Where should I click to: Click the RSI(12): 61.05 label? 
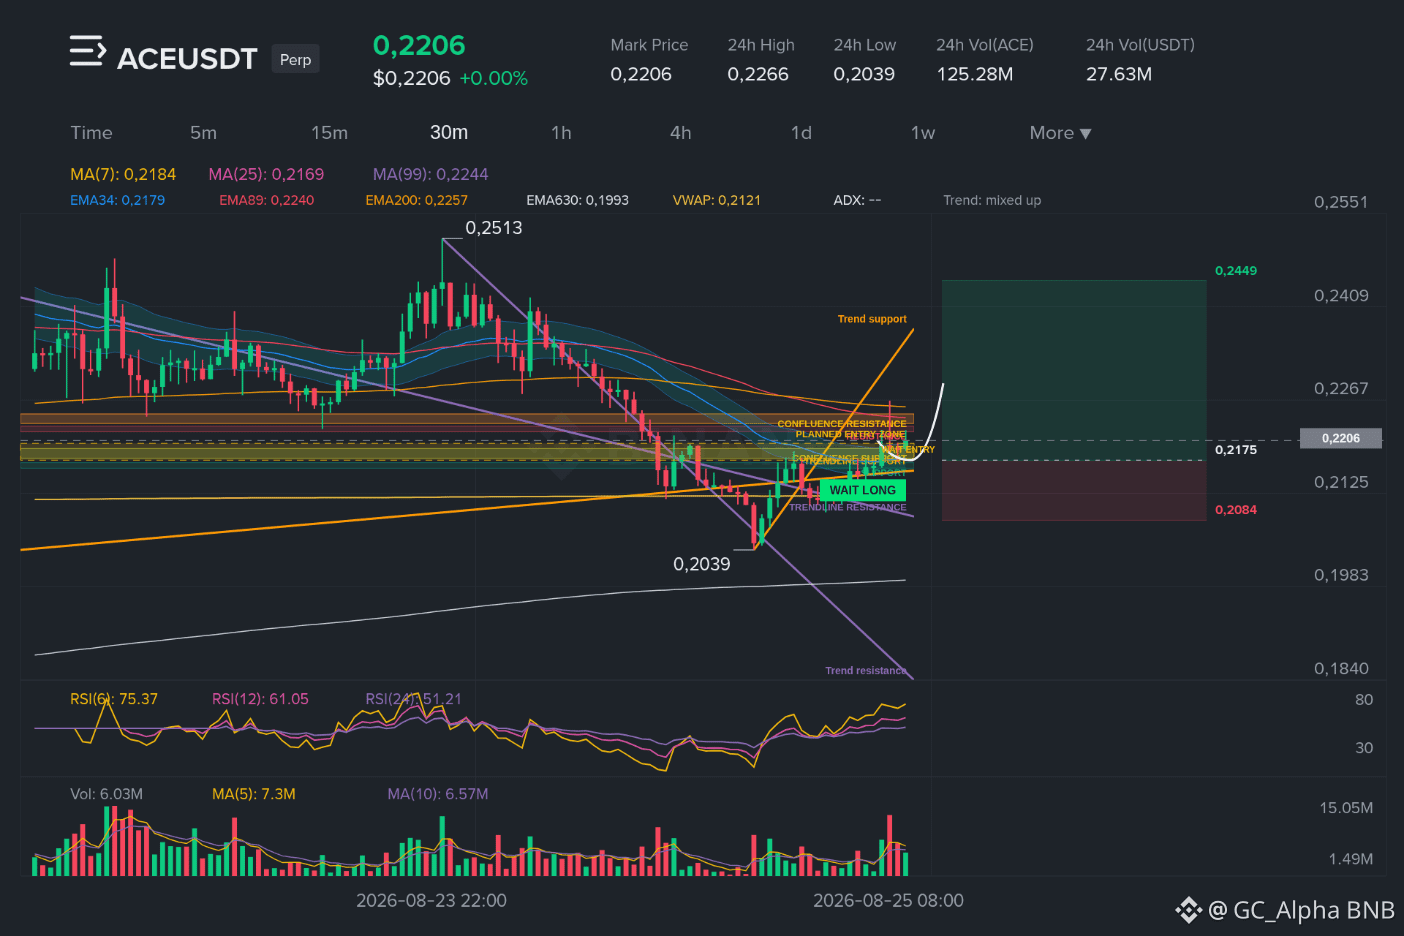260,699
